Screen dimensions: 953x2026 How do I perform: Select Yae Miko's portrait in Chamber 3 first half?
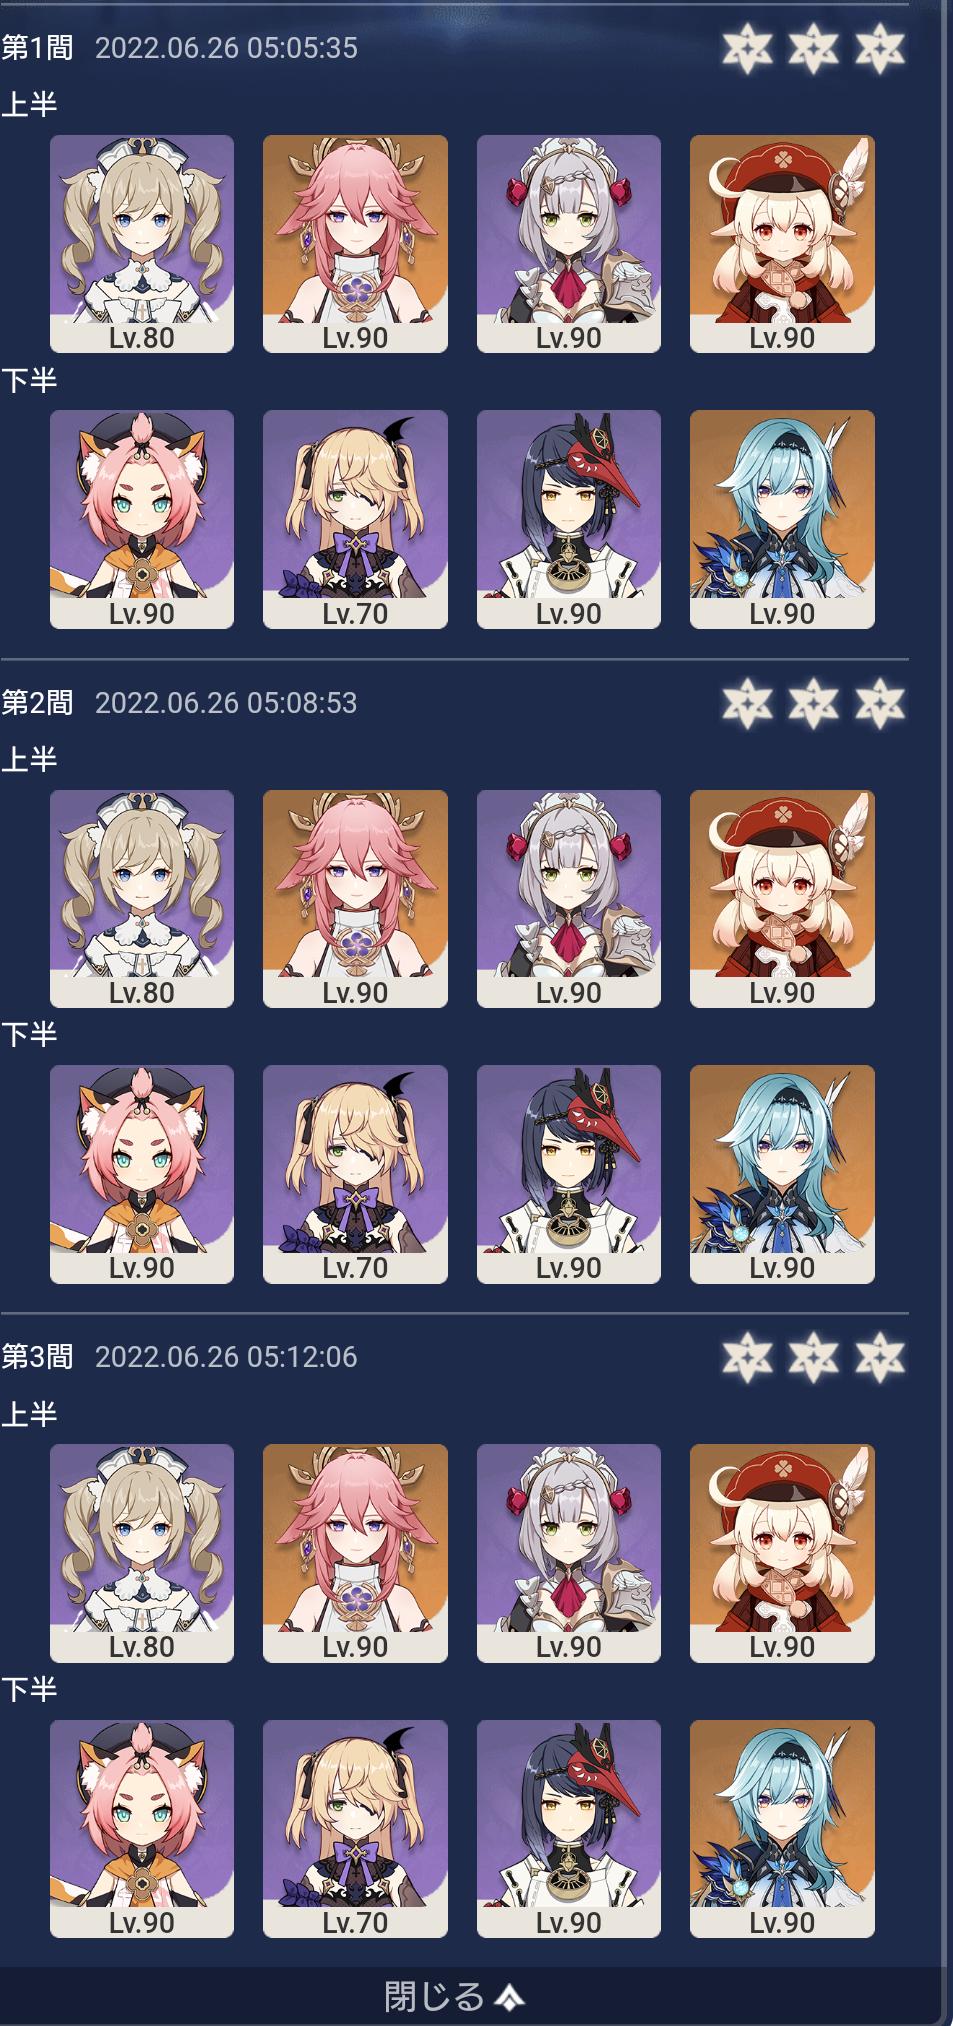[355, 1553]
